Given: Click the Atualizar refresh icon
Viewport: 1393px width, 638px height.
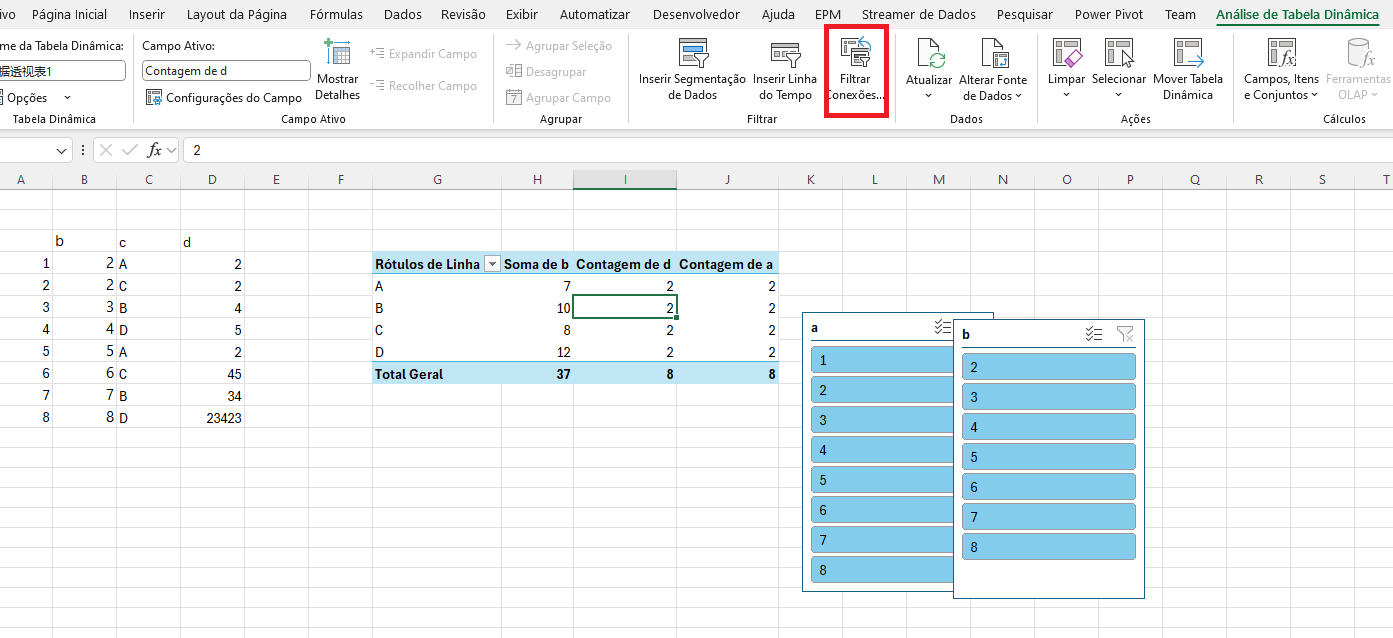Looking at the screenshot, I should (x=929, y=53).
